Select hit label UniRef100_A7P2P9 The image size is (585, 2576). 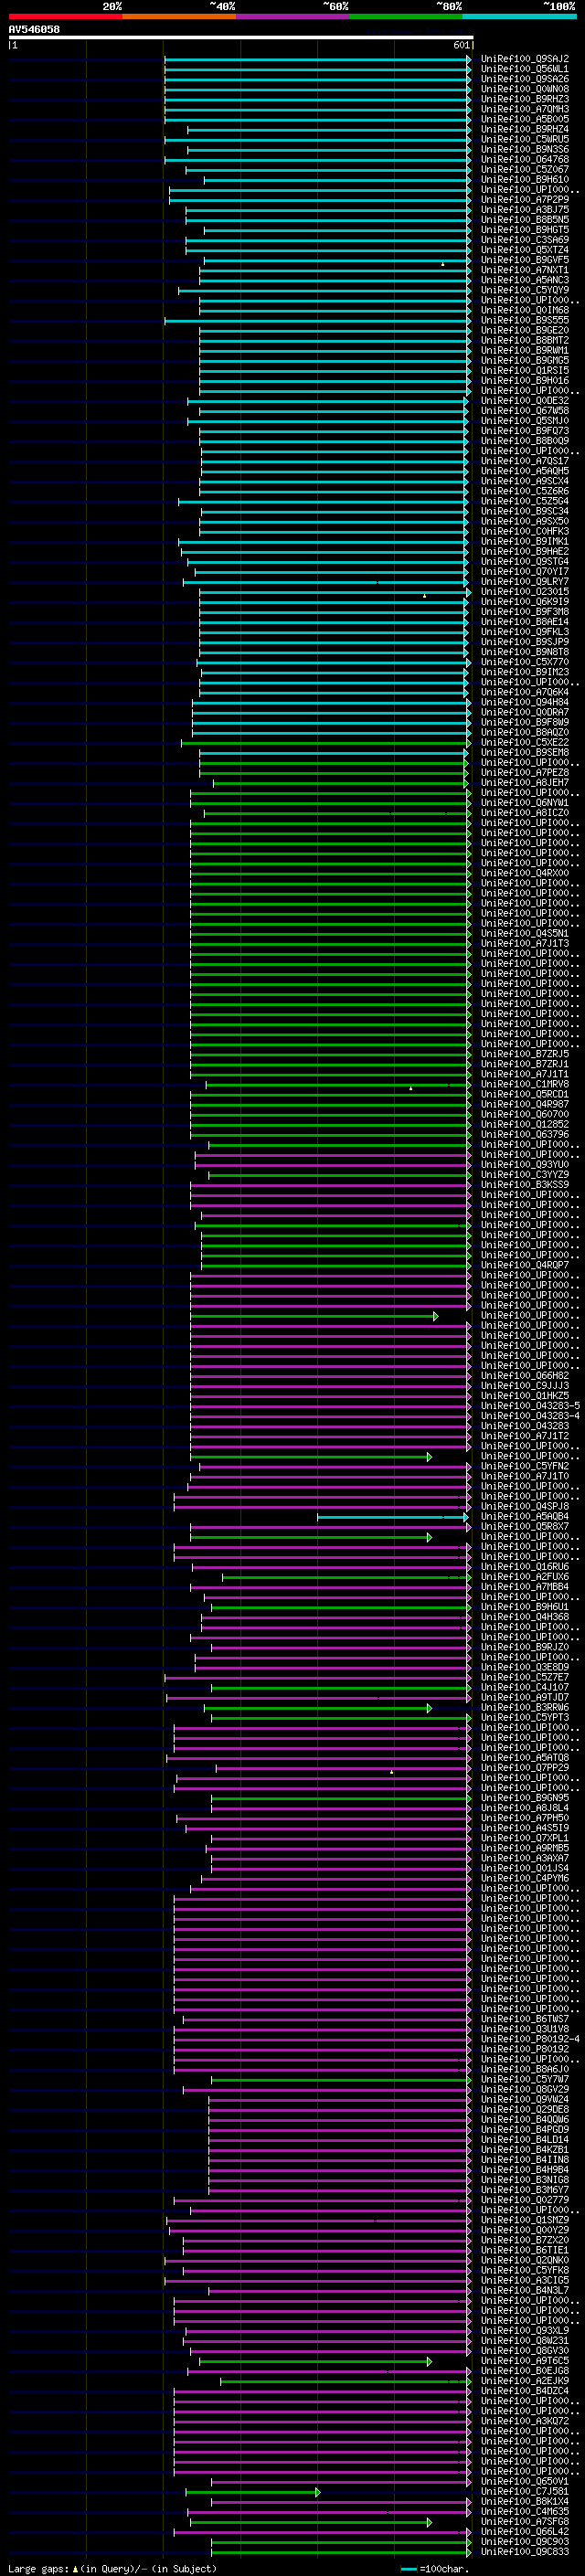point(525,200)
